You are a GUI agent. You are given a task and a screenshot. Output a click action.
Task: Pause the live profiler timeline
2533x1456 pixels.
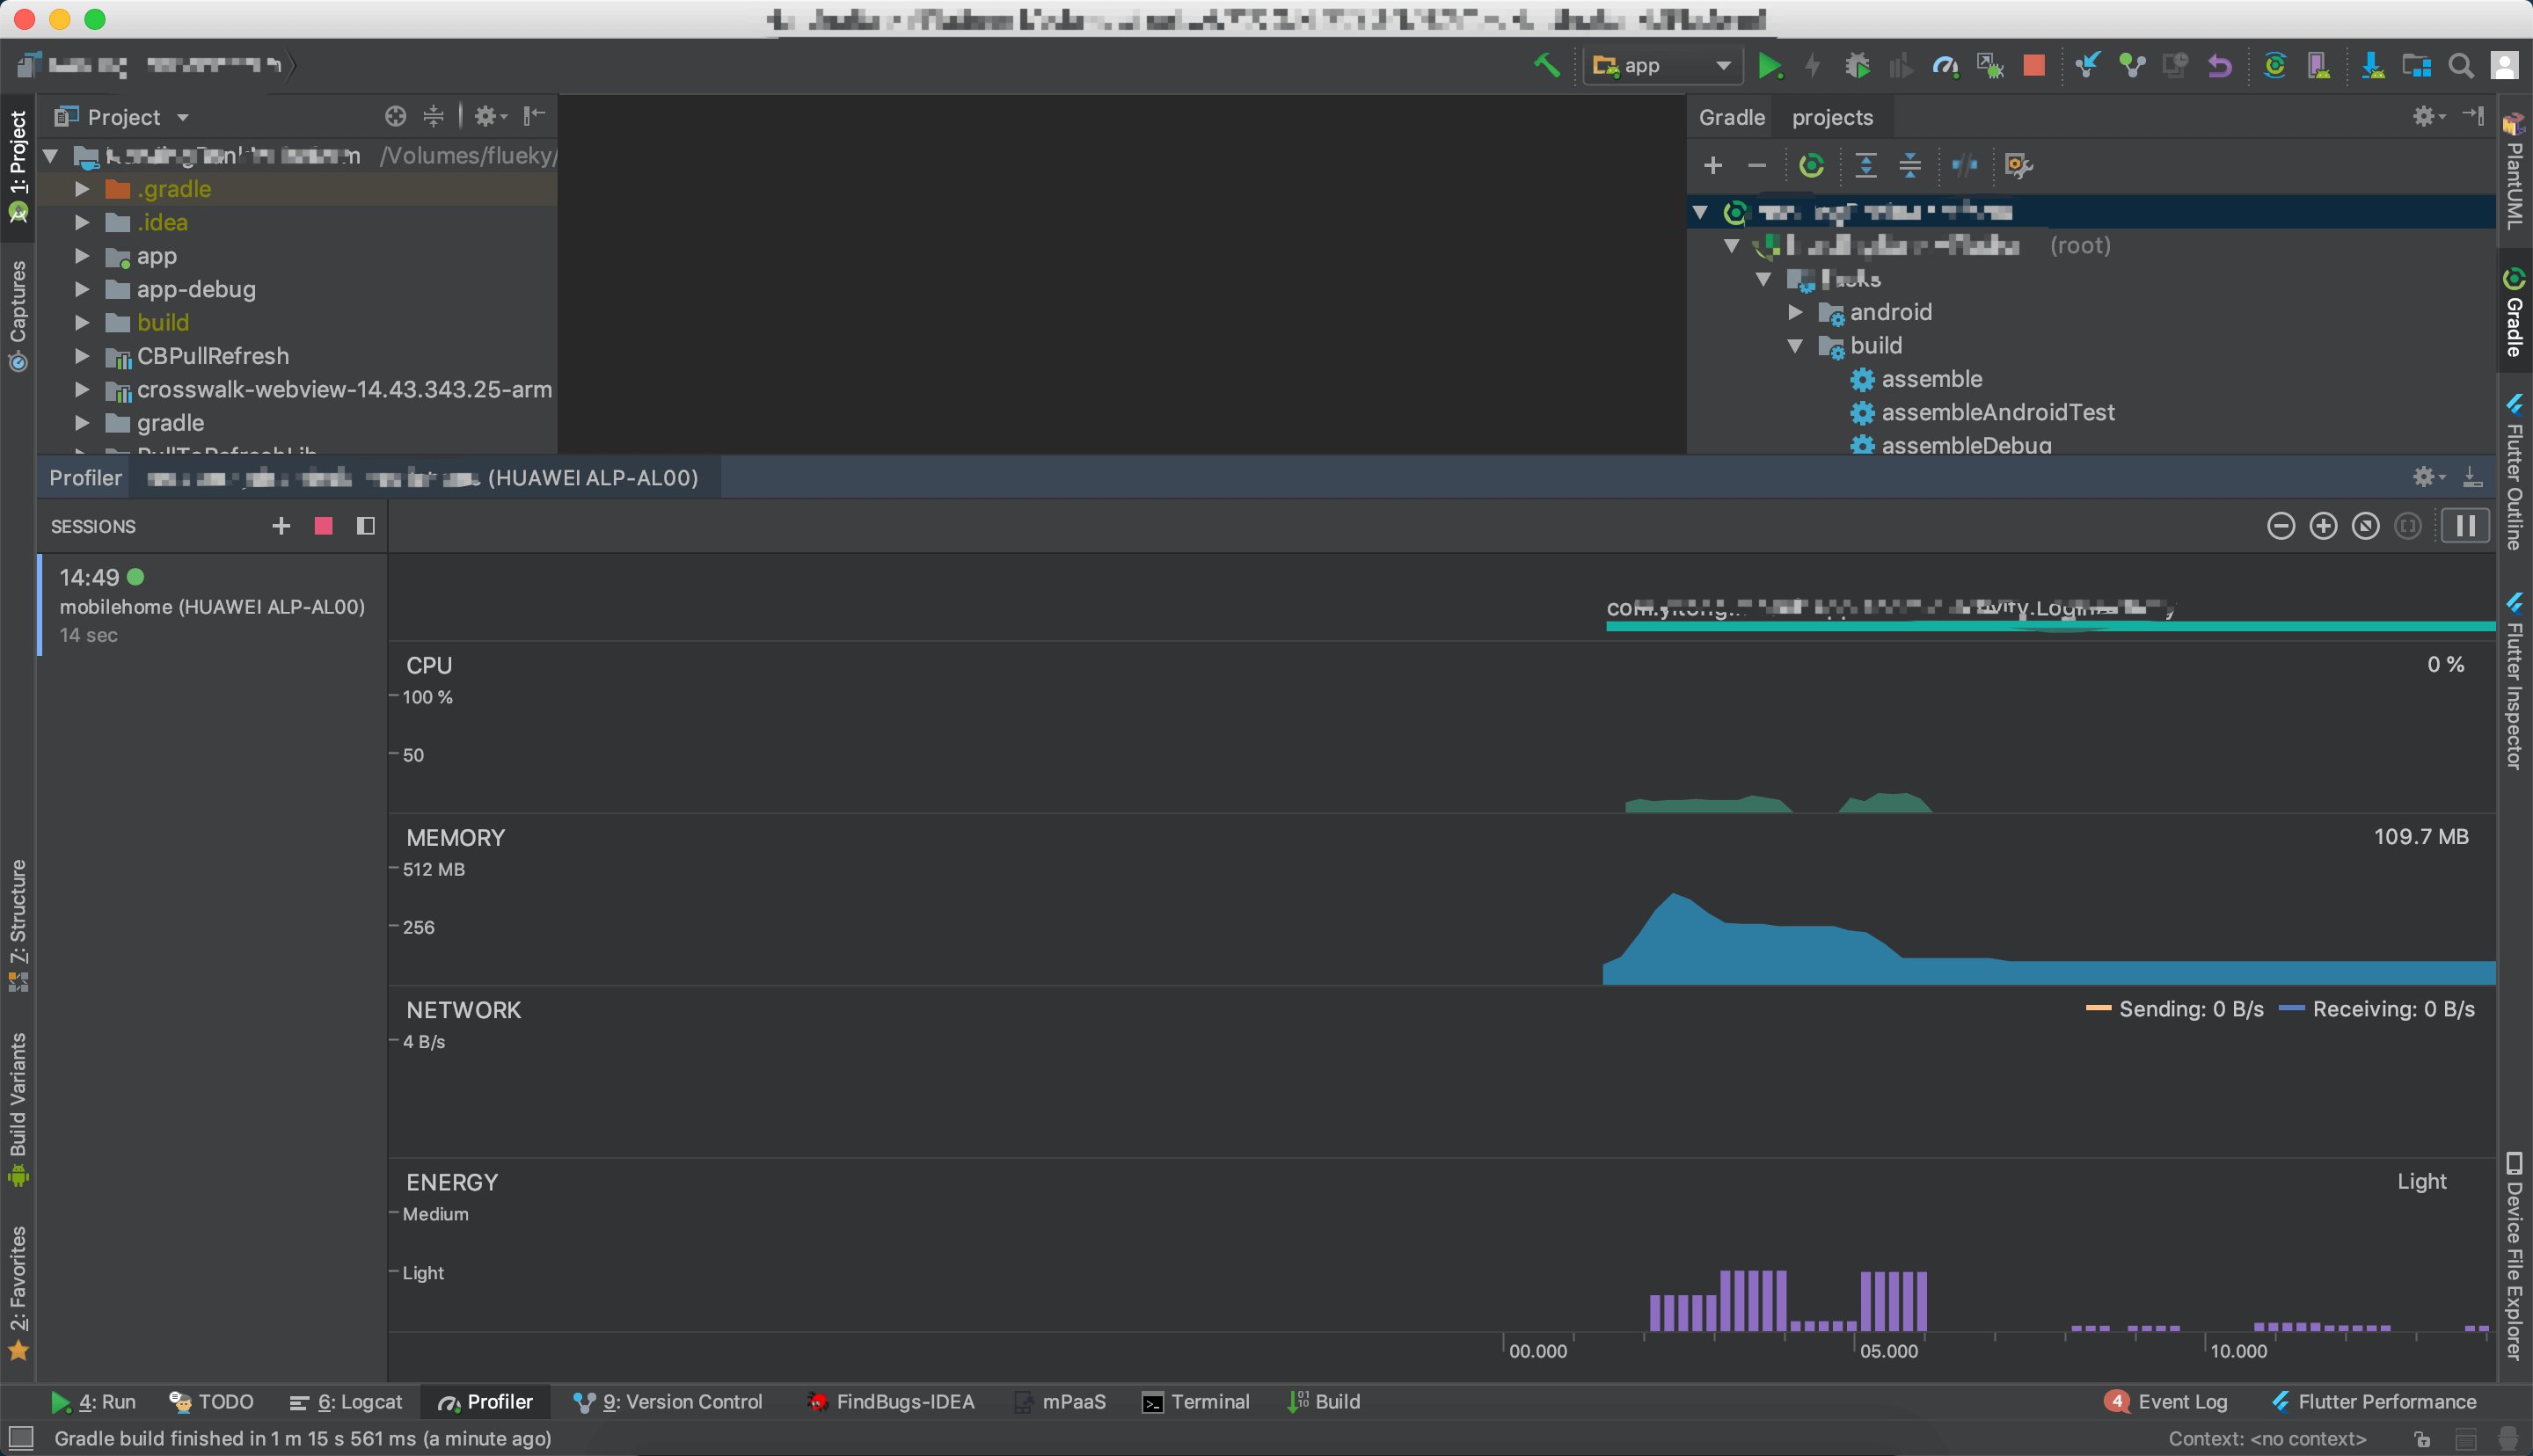pos(2465,526)
